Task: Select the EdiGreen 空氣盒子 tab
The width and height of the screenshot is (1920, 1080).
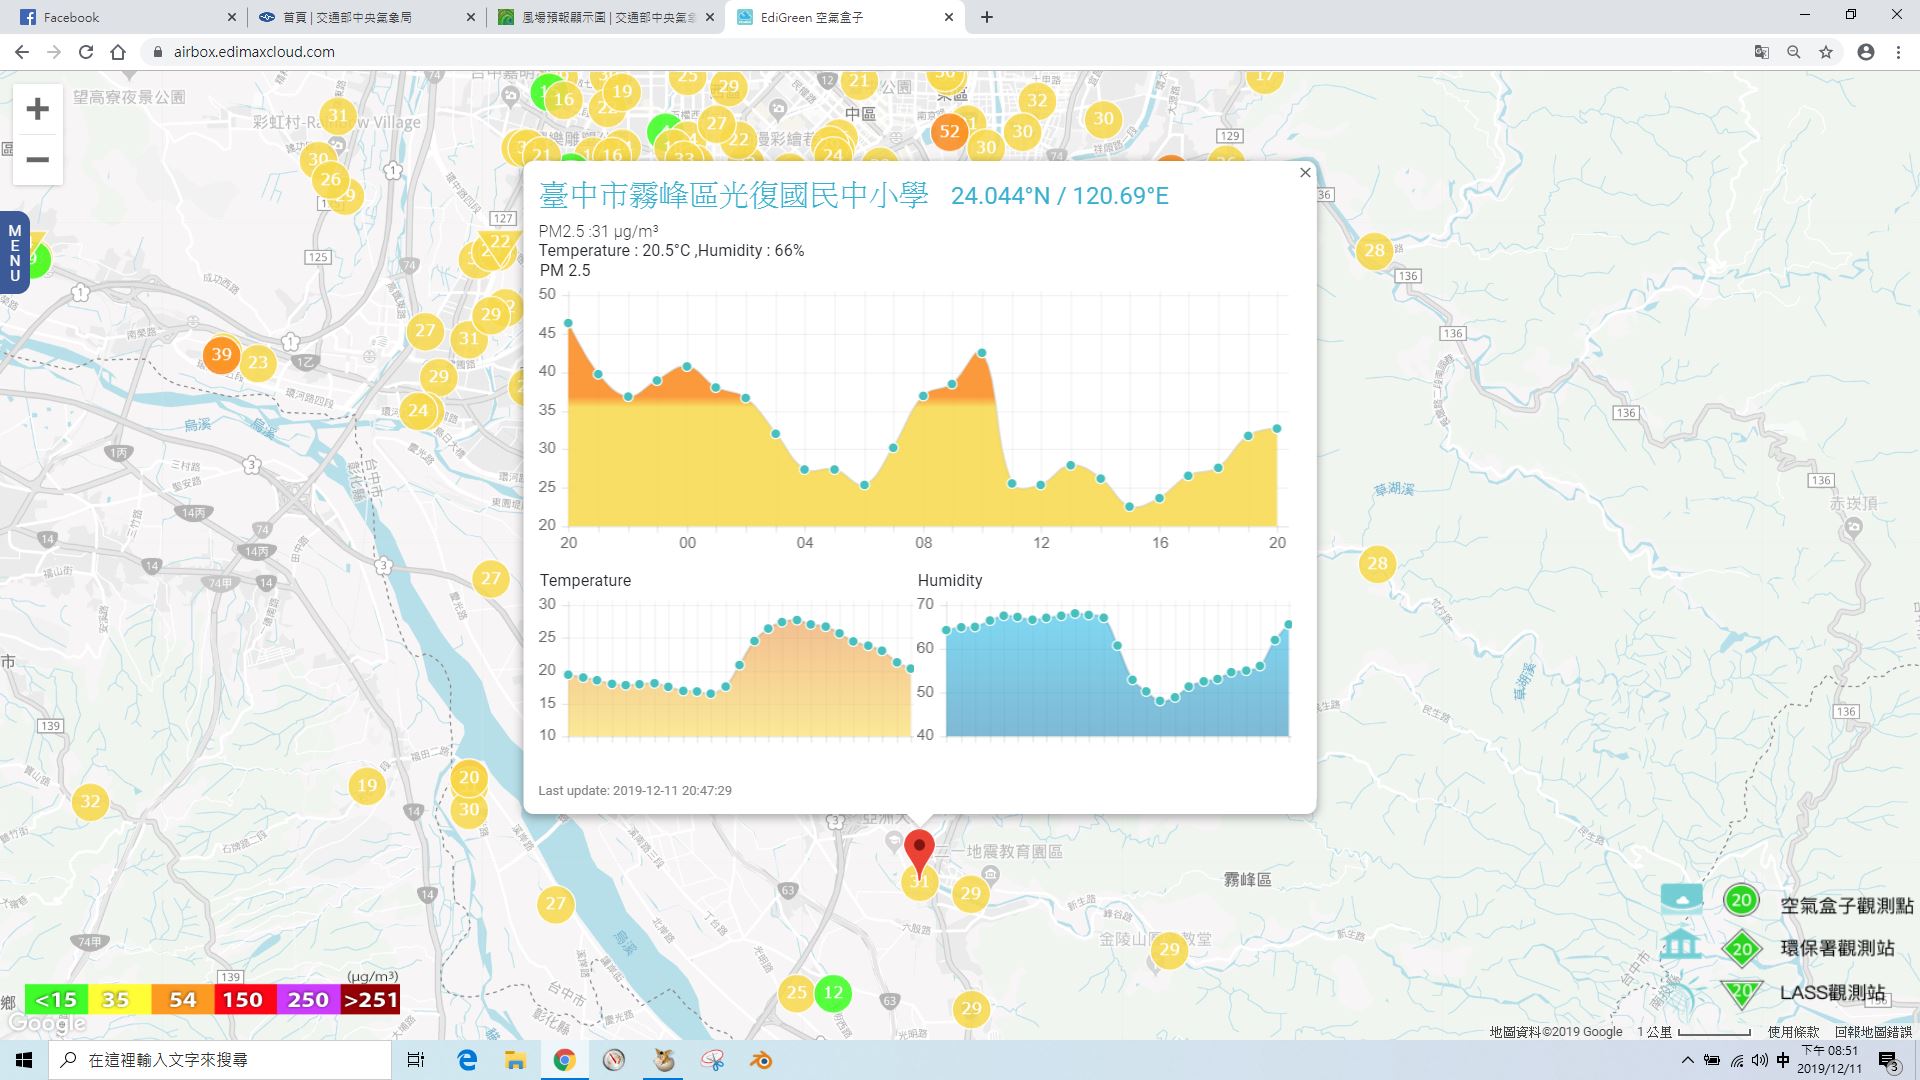Action: click(x=845, y=17)
